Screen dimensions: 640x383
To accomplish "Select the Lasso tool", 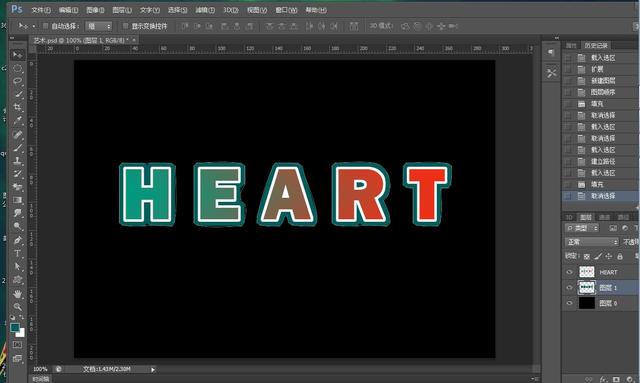I will [x=17, y=81].
